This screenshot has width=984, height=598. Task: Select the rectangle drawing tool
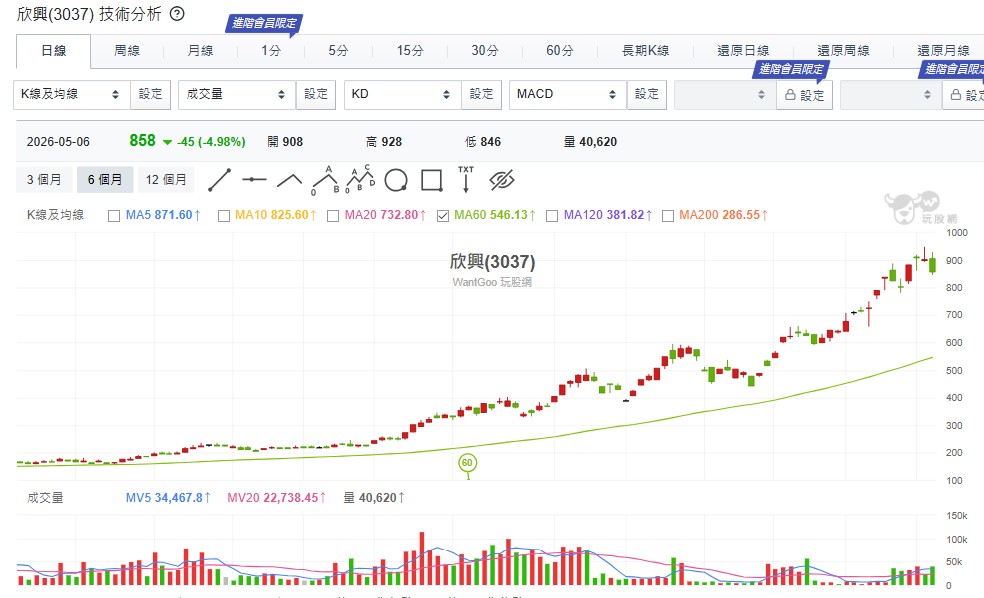(432, 180)
